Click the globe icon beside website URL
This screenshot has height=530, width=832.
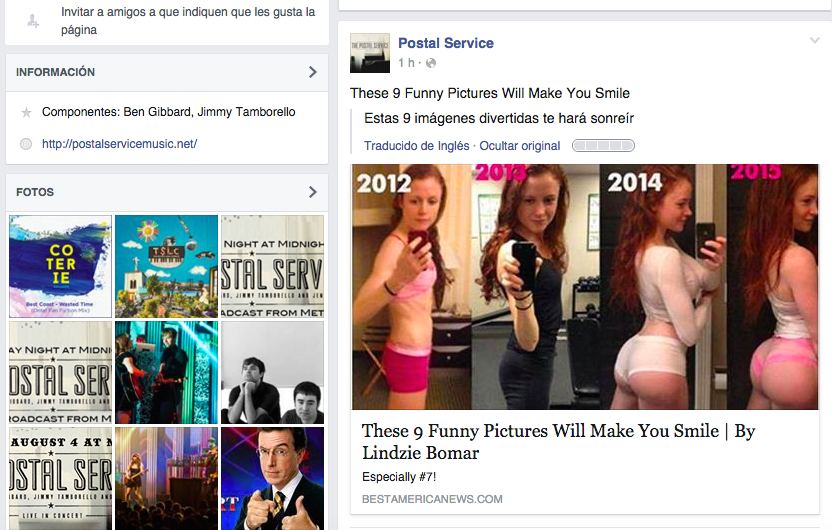click(26, 144)
